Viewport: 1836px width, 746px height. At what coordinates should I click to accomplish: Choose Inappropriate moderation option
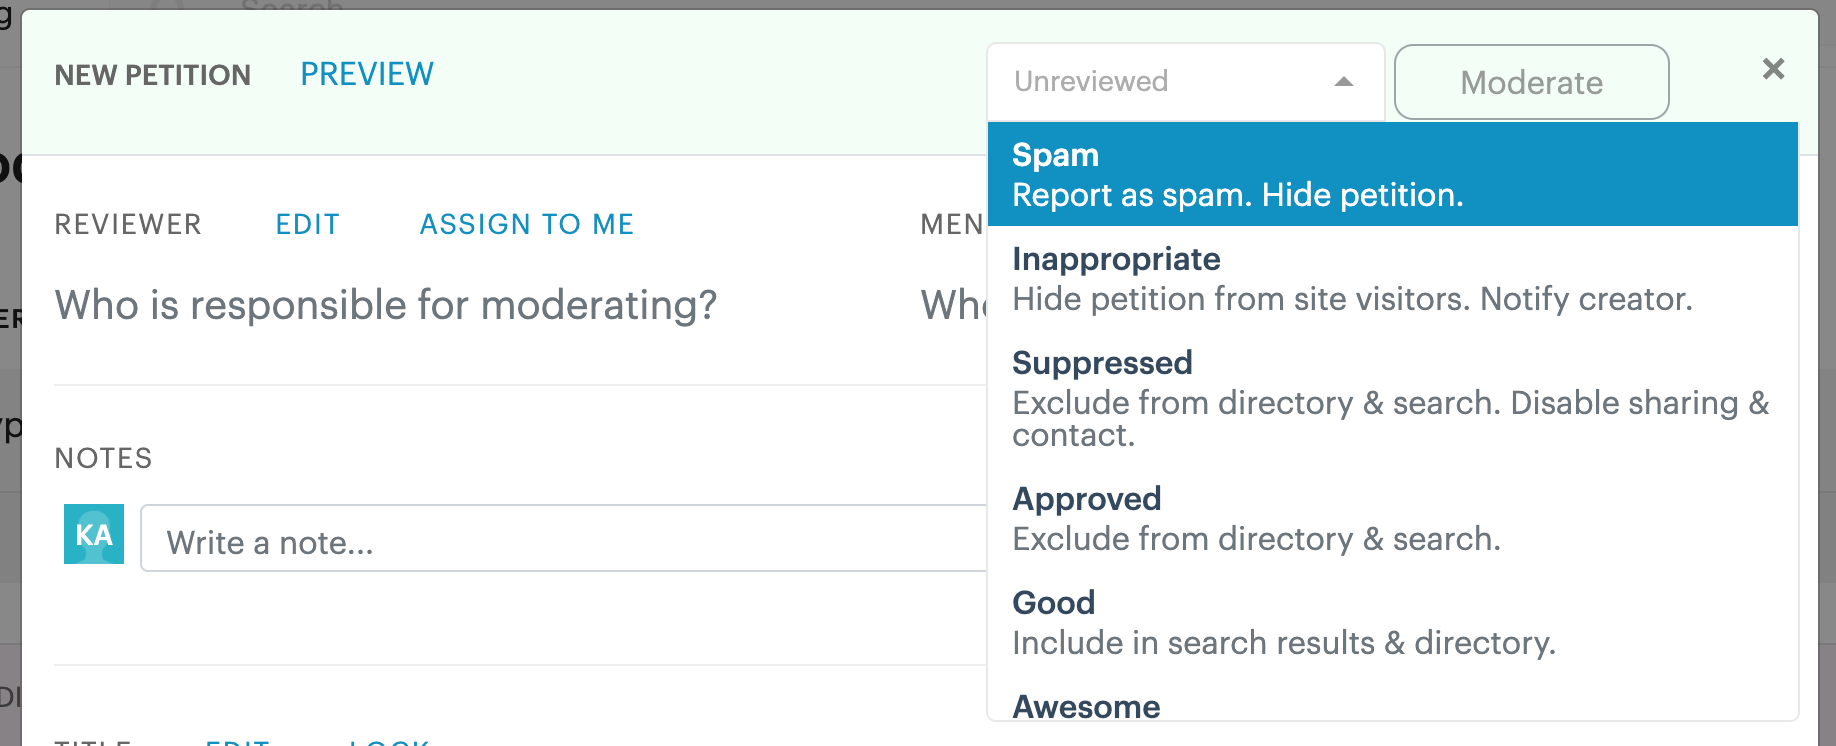point(1392,278)
